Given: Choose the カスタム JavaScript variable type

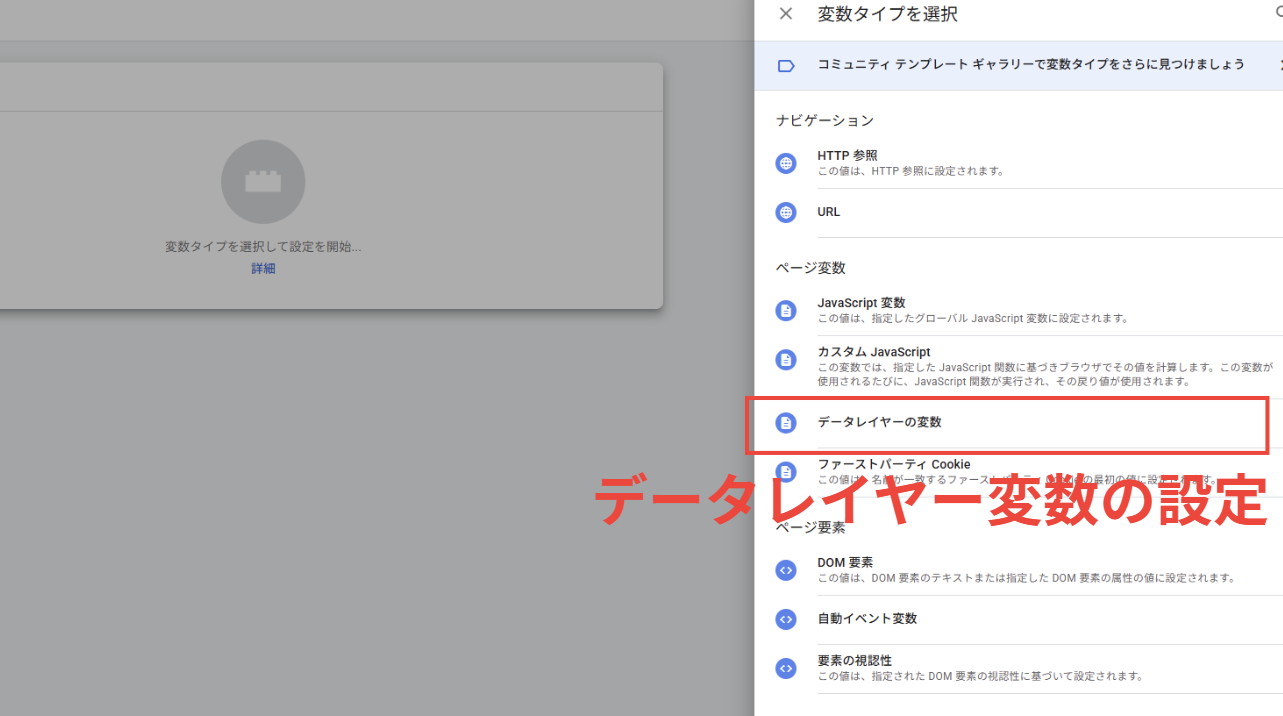Looking at the screenshot, I should [x=1029, y=367].
